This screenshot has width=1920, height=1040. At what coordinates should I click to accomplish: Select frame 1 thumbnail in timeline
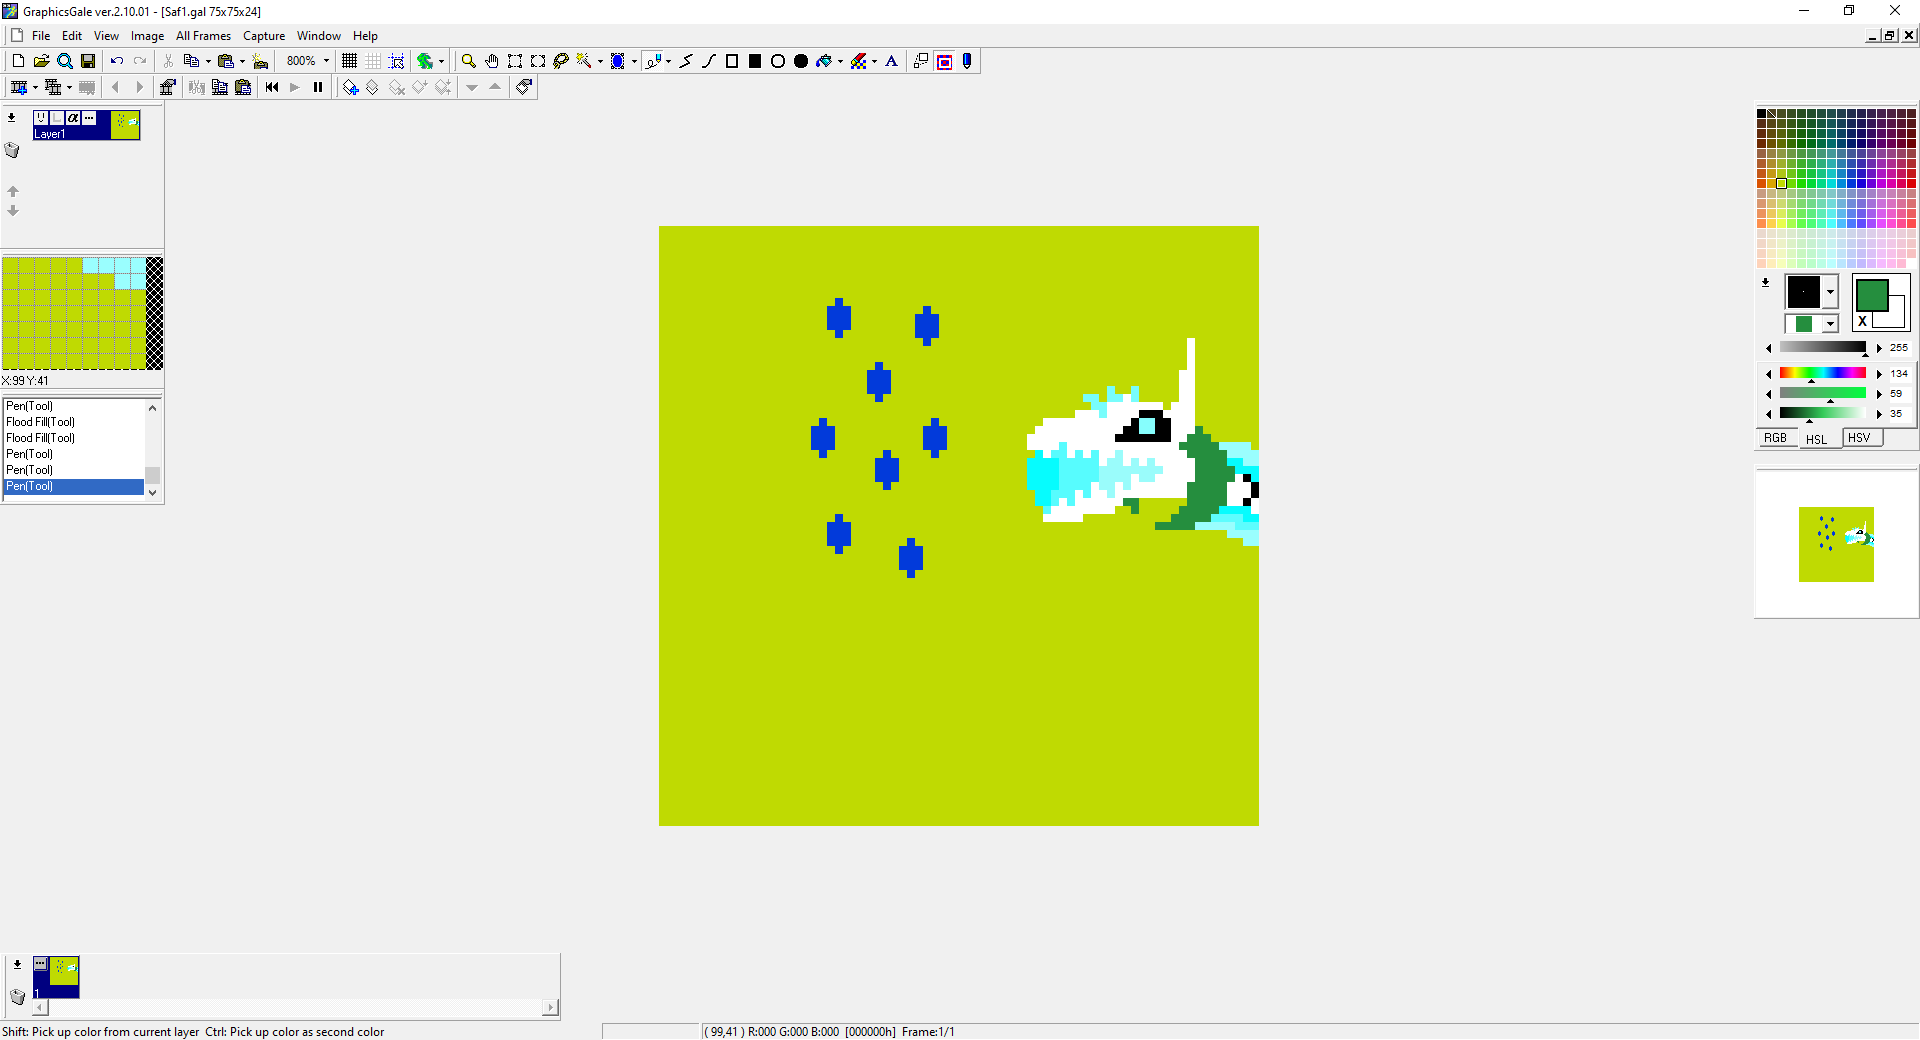tap(56, 976)
